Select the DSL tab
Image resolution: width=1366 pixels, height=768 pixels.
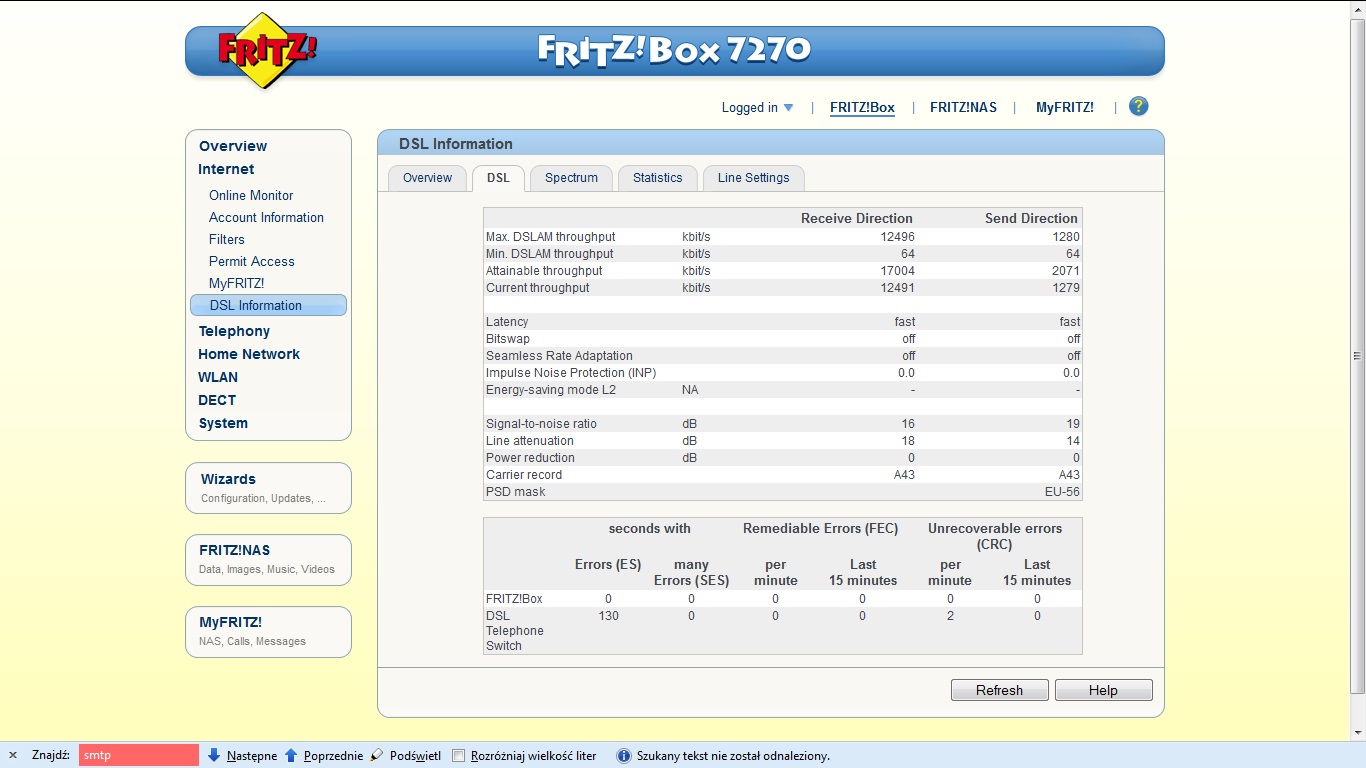click(x=498, y=178)
